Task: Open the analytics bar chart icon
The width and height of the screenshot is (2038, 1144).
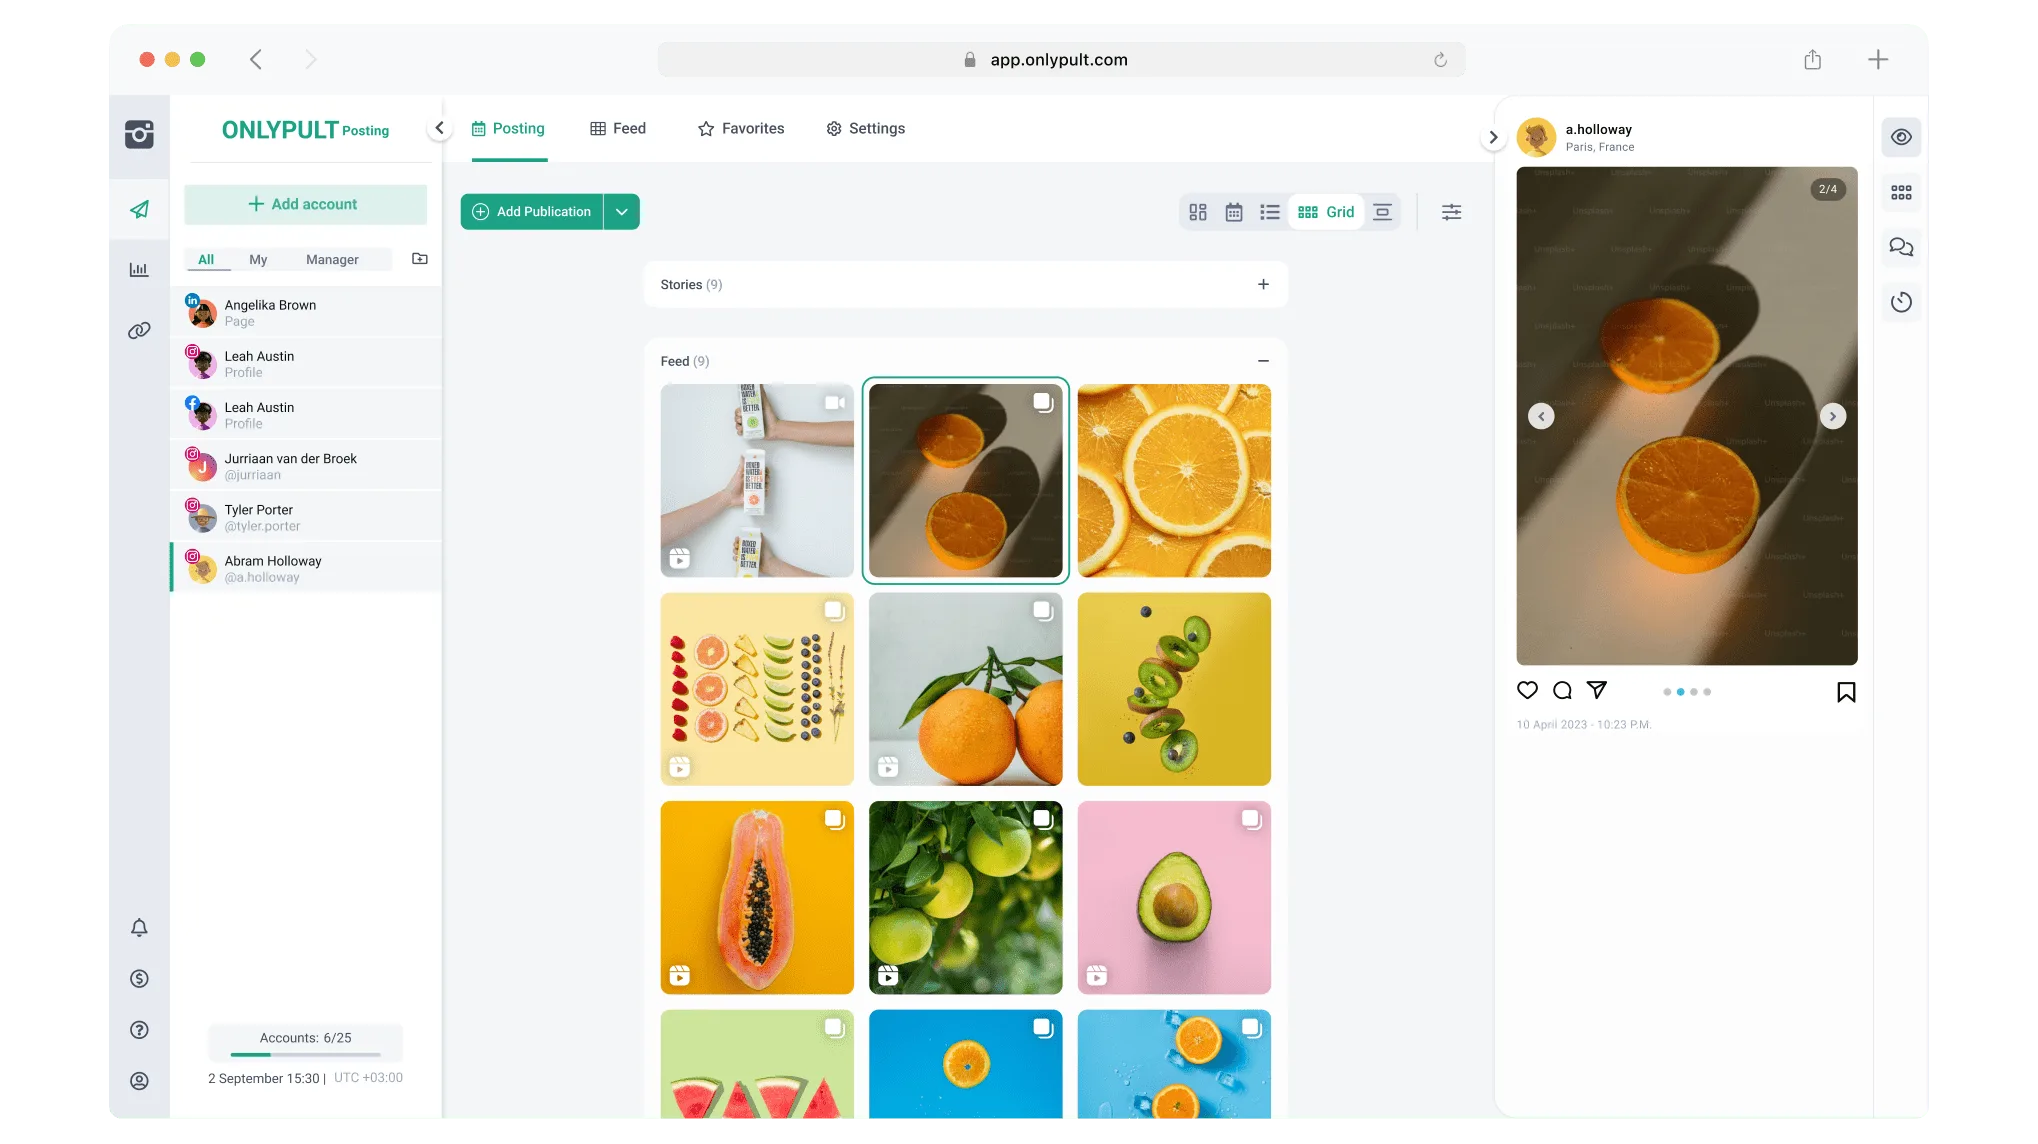Action: (139, 270)
